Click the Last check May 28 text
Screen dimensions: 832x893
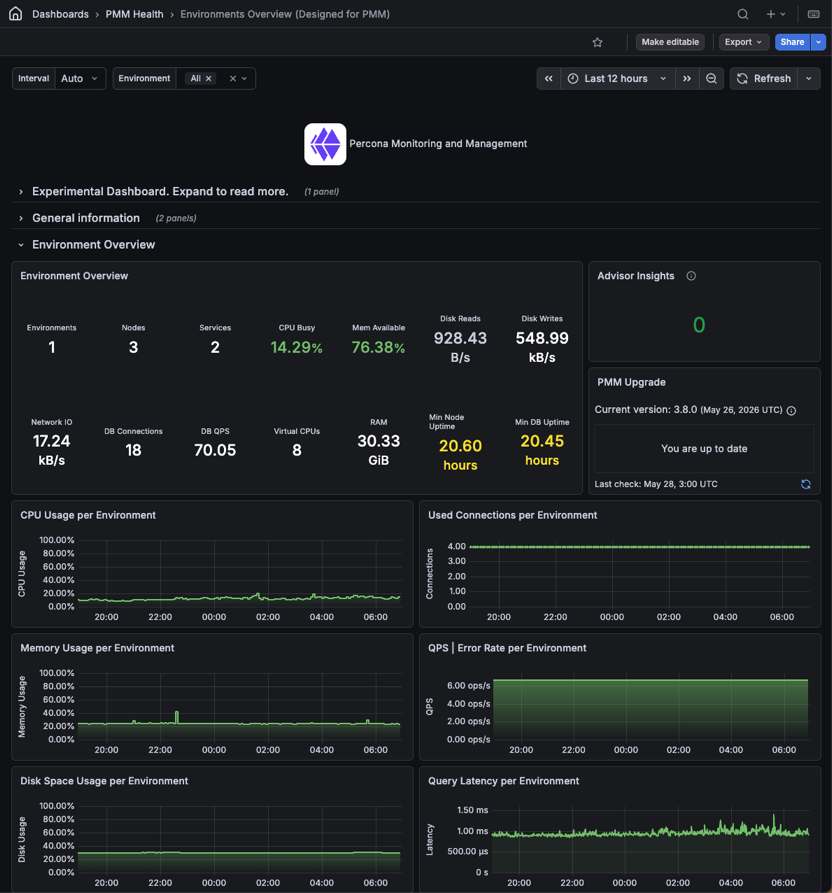click(x=656, y=484)
